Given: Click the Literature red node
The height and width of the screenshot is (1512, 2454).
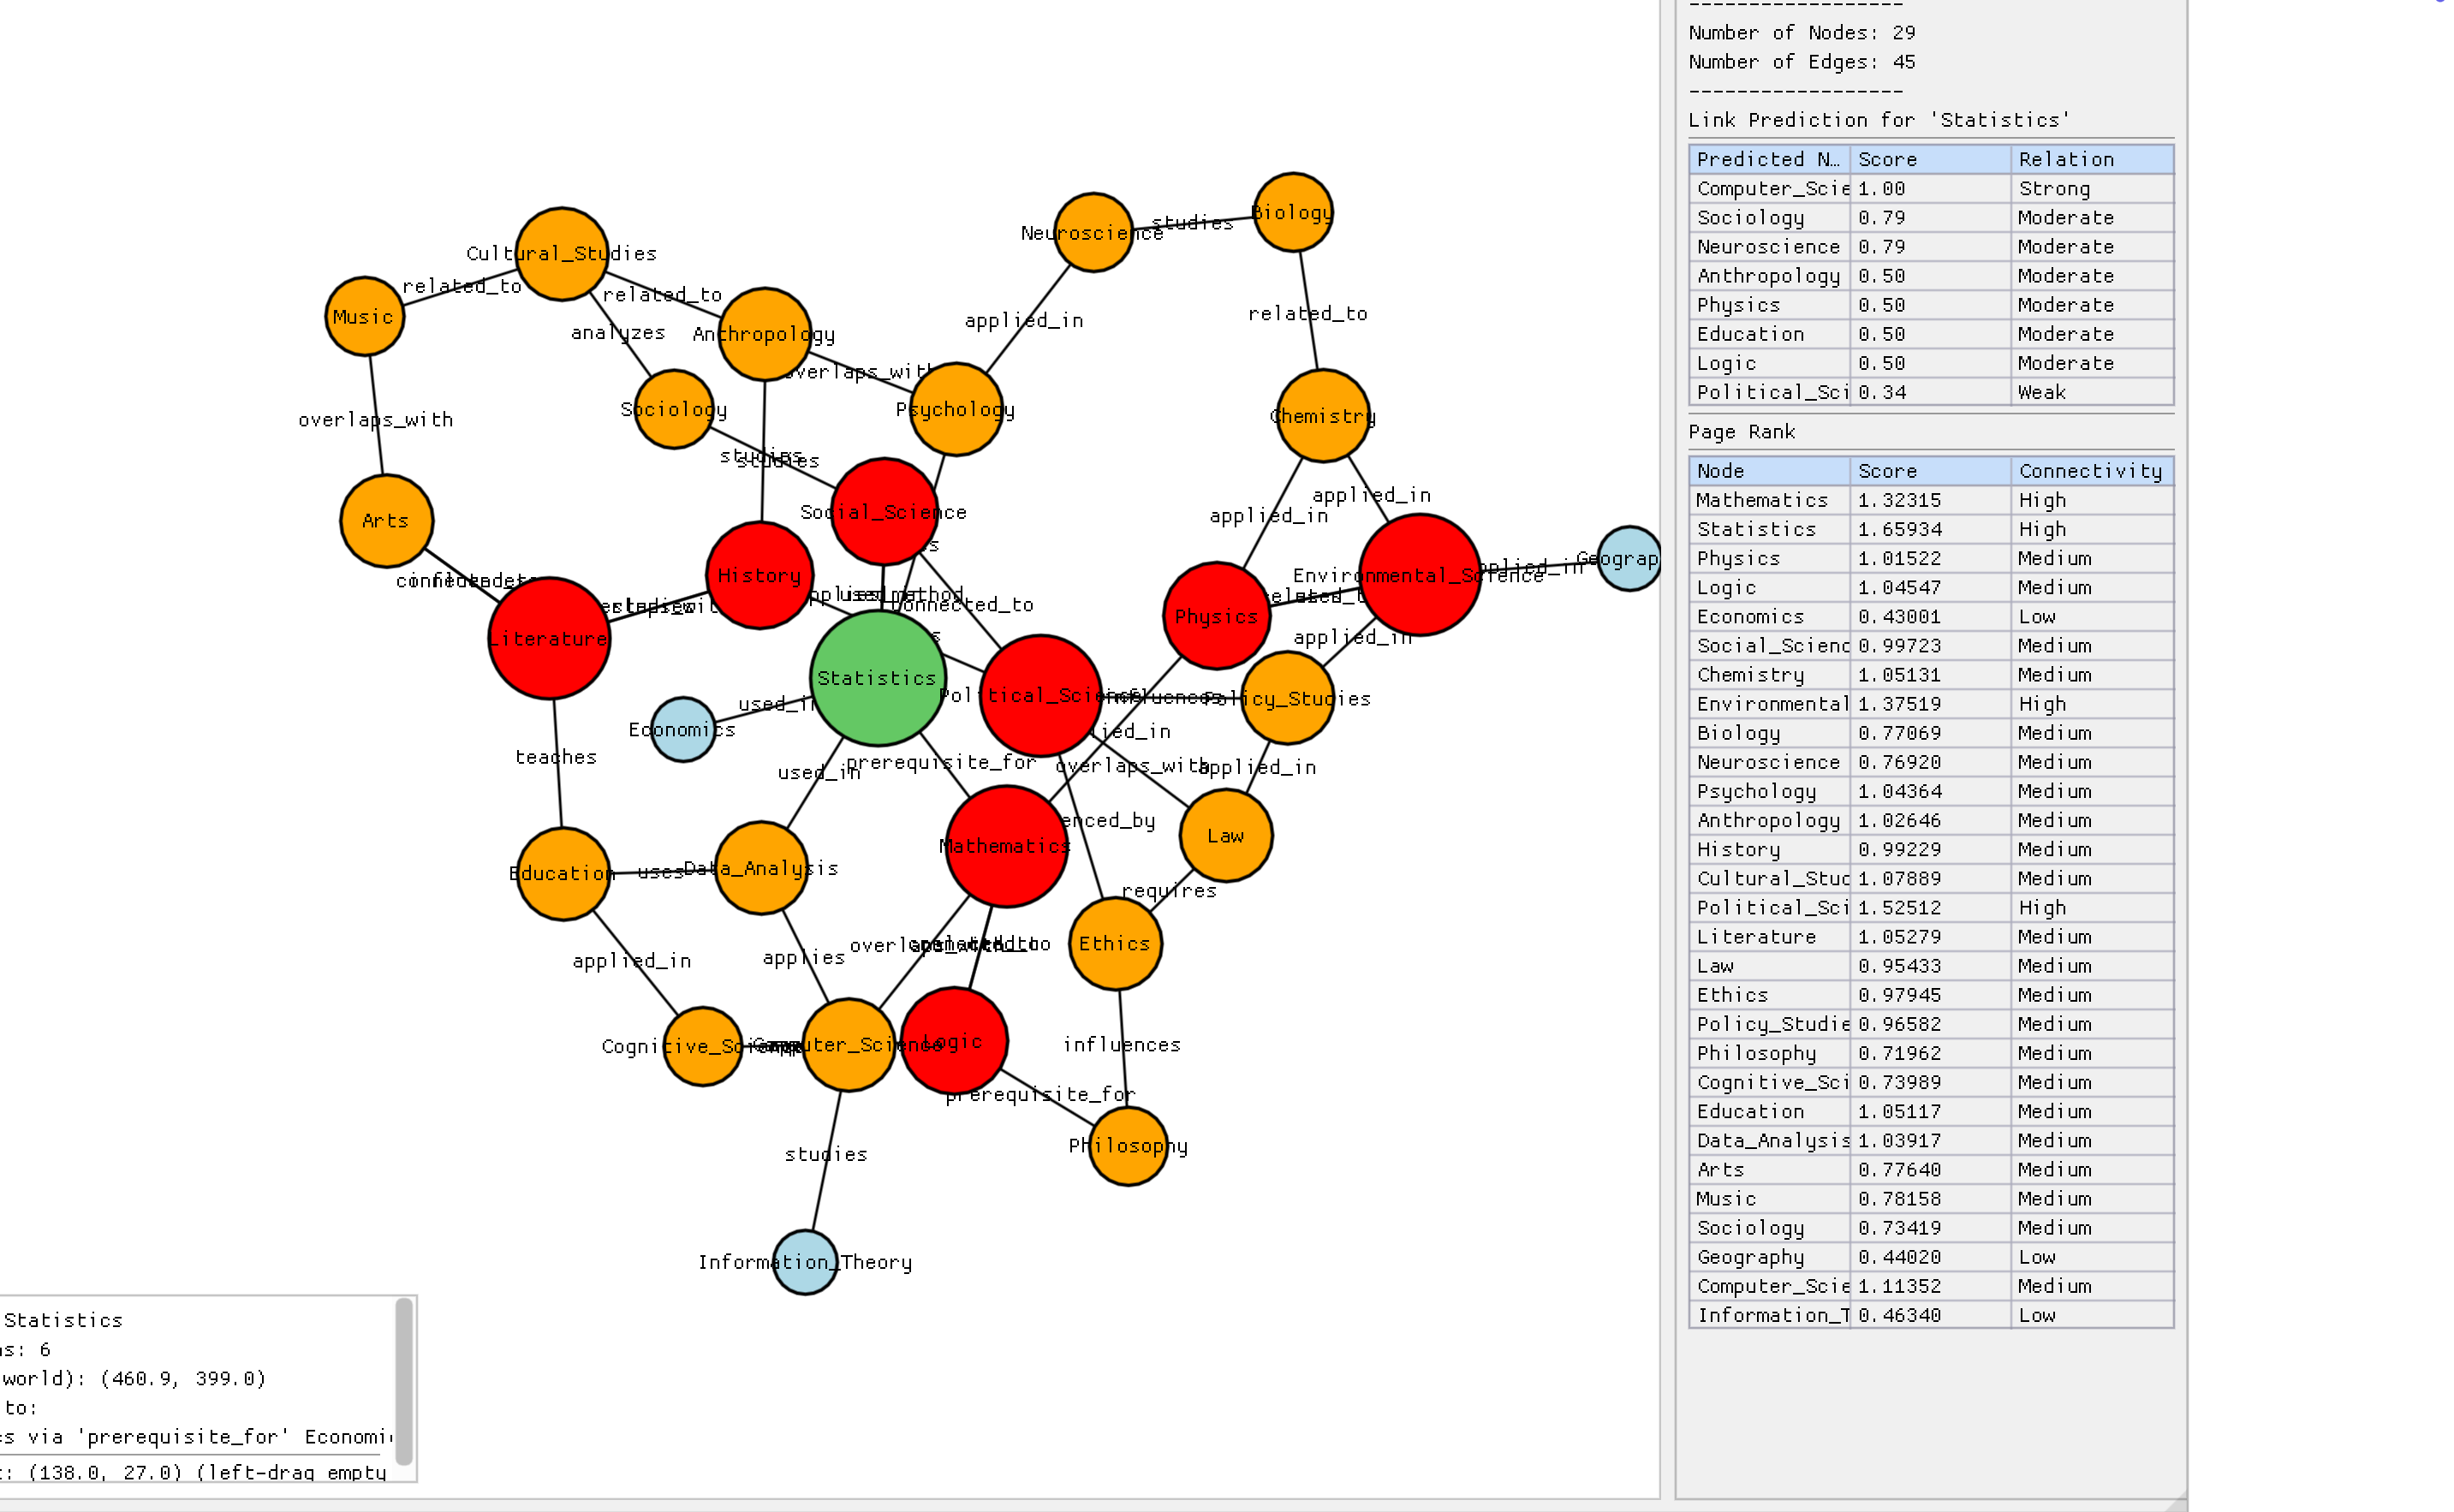Looking at the screenshot, I should coord(549,638).
